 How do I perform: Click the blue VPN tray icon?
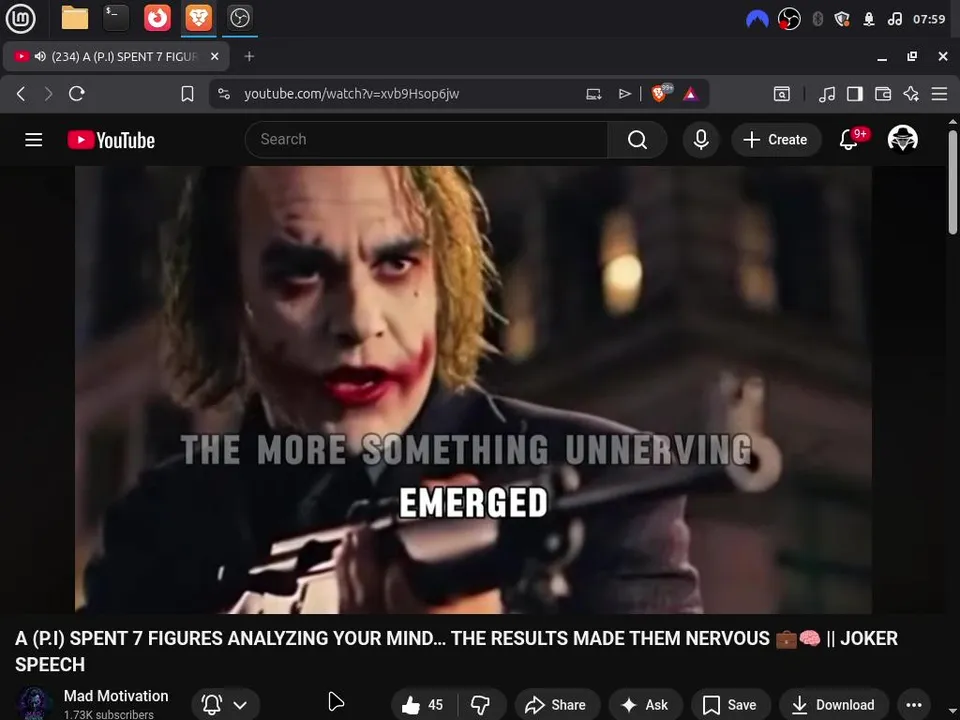(757, 19)
